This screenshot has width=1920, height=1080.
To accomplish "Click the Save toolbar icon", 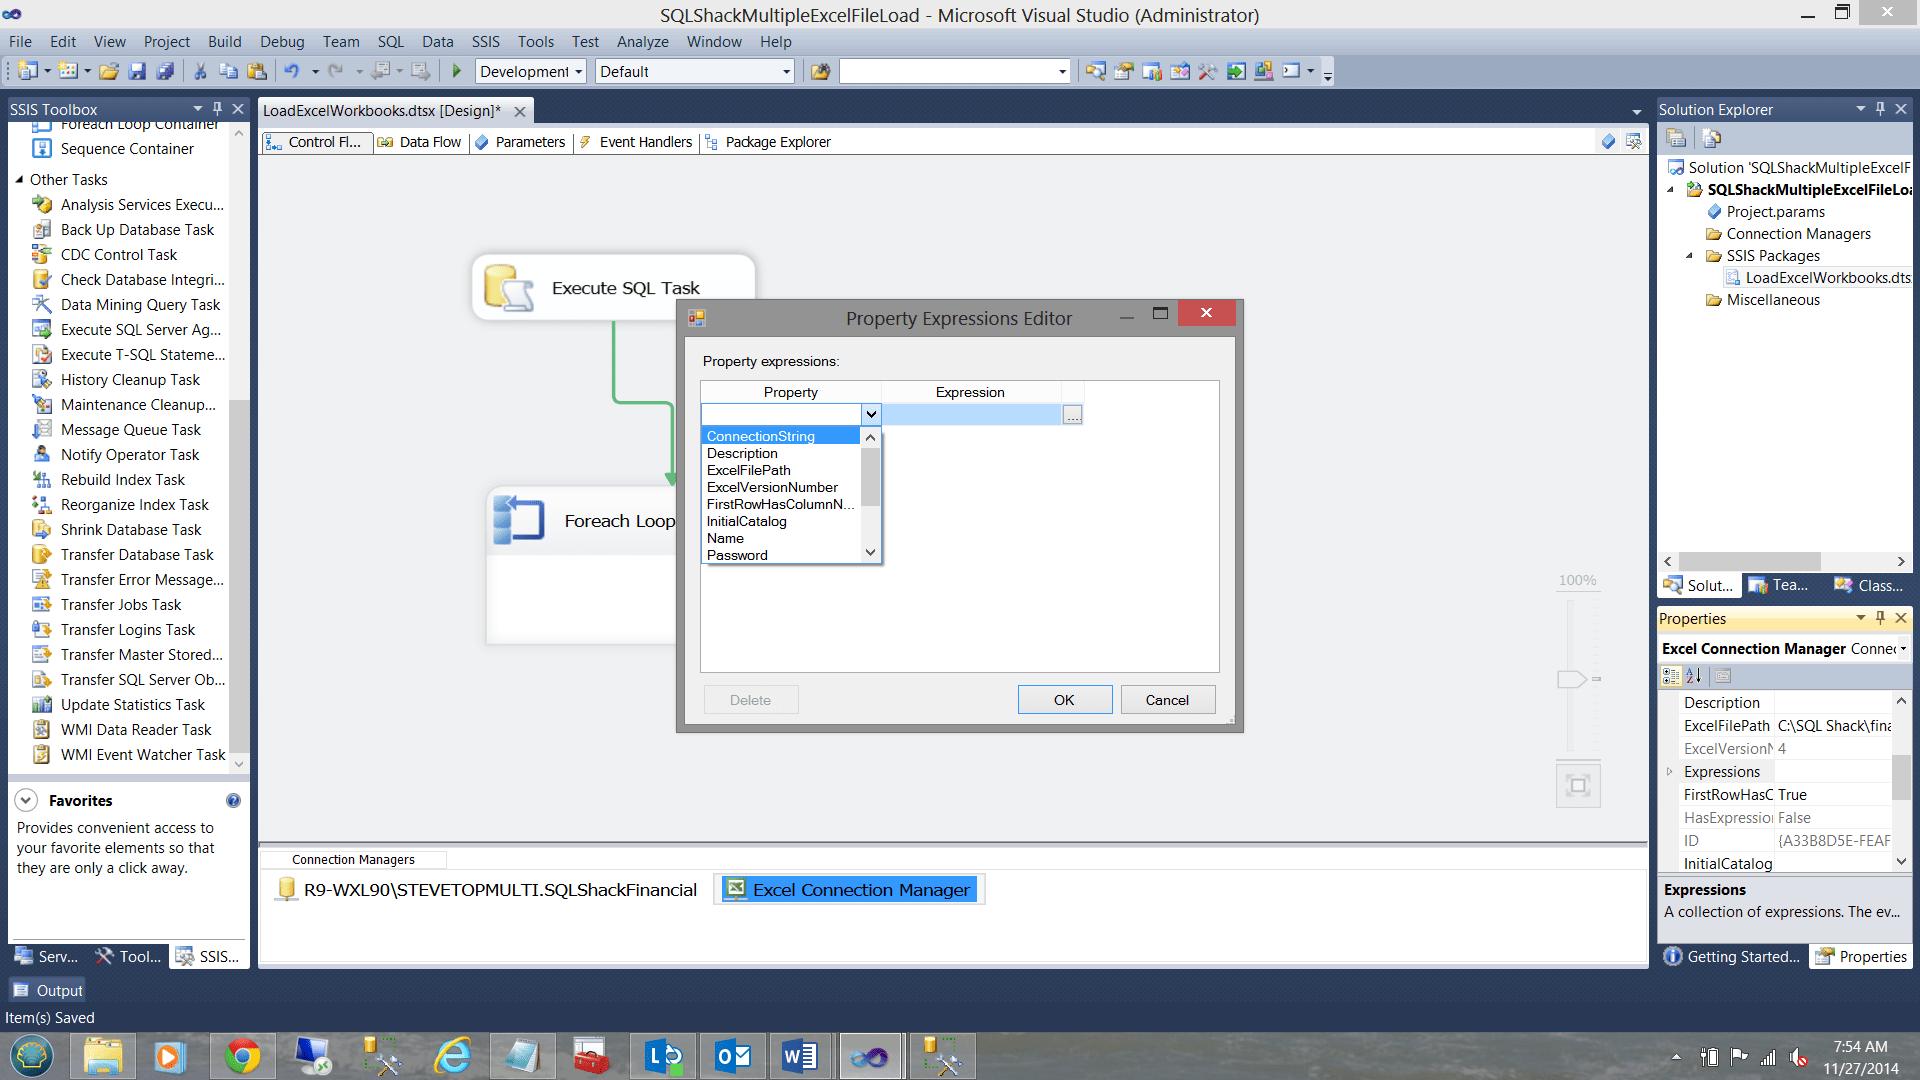I will (138, 71).
